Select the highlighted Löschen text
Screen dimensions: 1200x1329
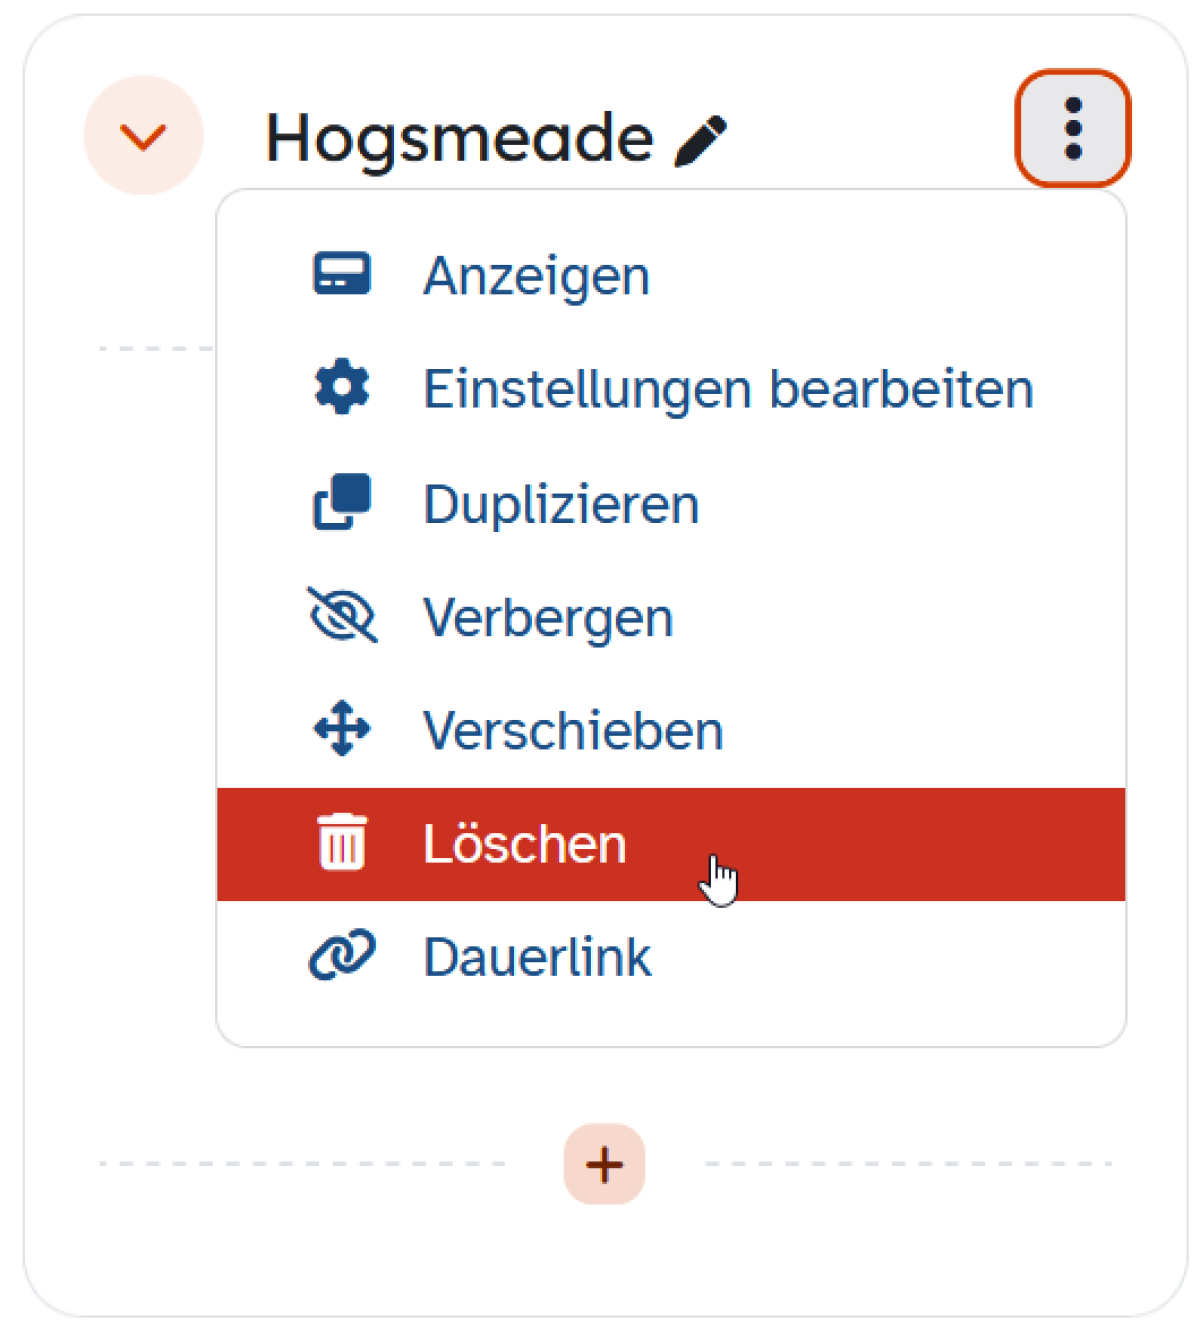(525, 844)
